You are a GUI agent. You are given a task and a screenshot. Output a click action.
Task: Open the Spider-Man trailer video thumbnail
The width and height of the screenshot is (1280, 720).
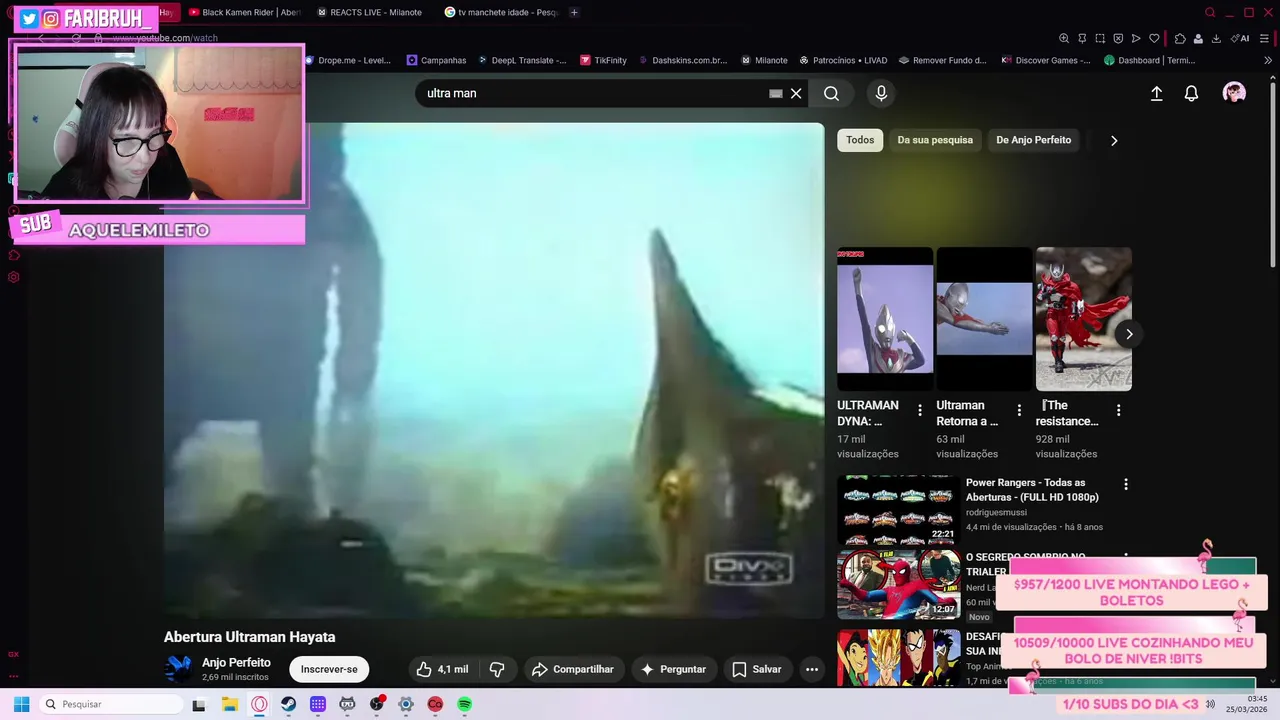[x=898, y=585]
